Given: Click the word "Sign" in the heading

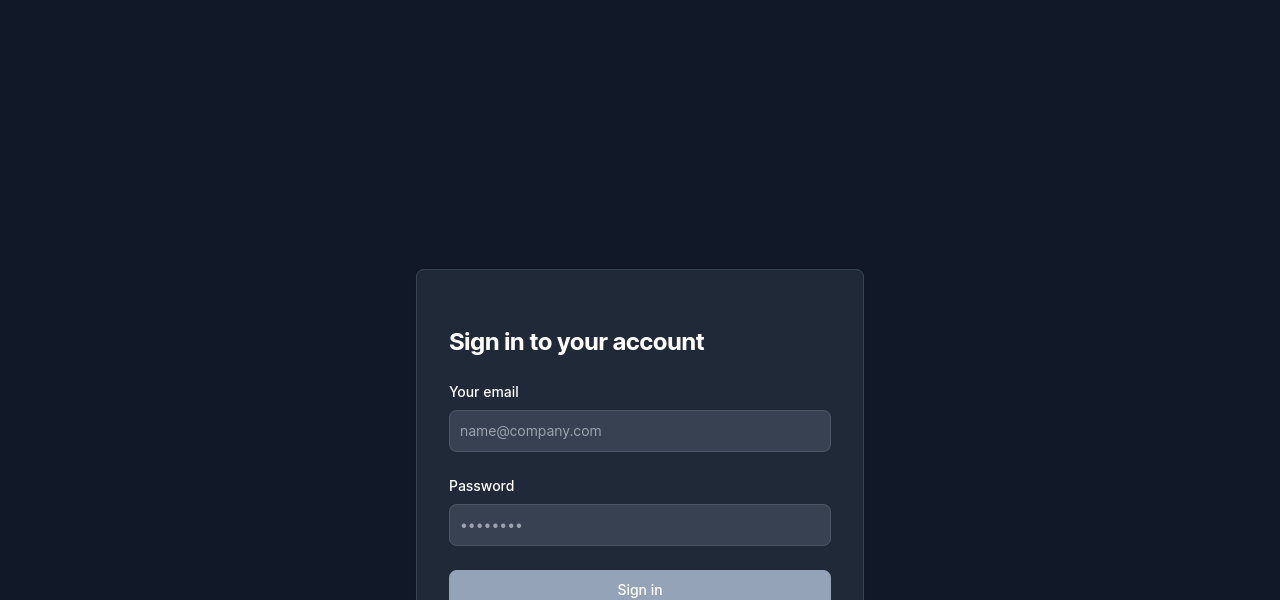Looking at the screenshot, I should 473,342.
